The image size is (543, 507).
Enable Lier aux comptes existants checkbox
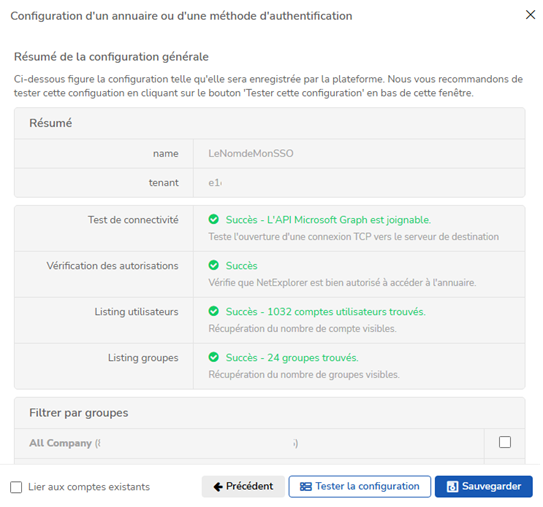(x=16, y=487)
